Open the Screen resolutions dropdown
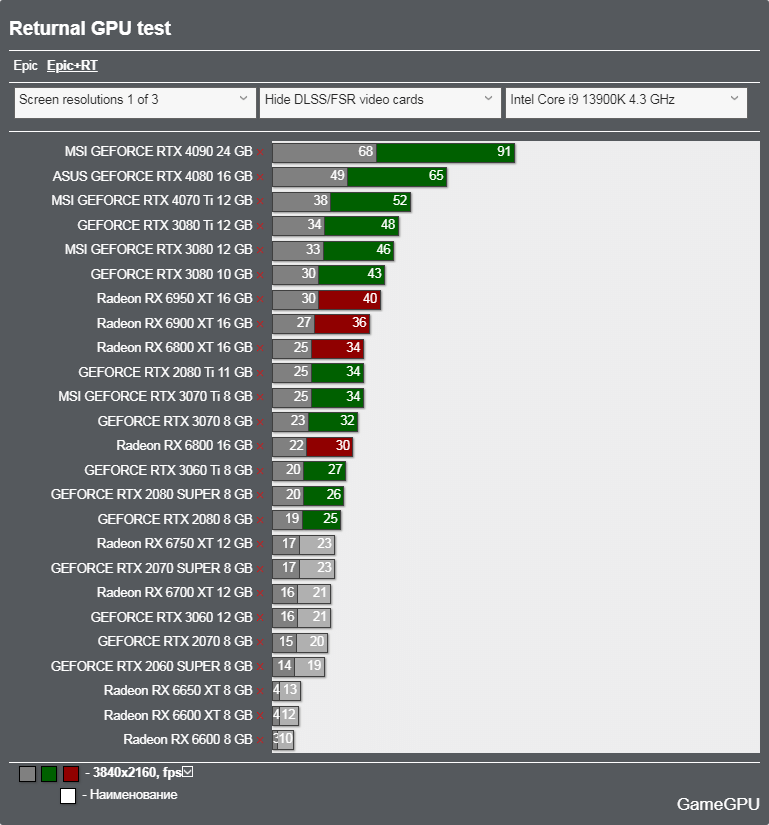The height and width of the screenshot is (825, 769). tap(135, 103)
